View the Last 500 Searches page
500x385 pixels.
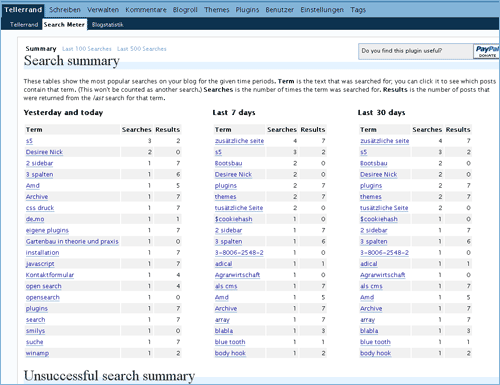142,49
